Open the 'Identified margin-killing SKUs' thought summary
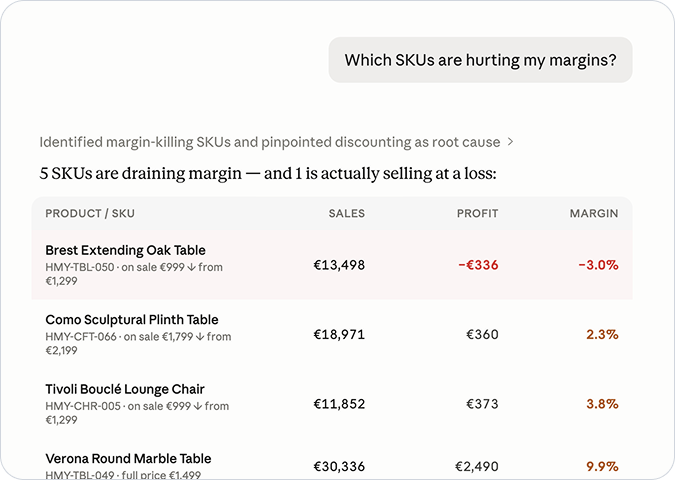This screenshot has width=675, height=480. pos(269,142)
